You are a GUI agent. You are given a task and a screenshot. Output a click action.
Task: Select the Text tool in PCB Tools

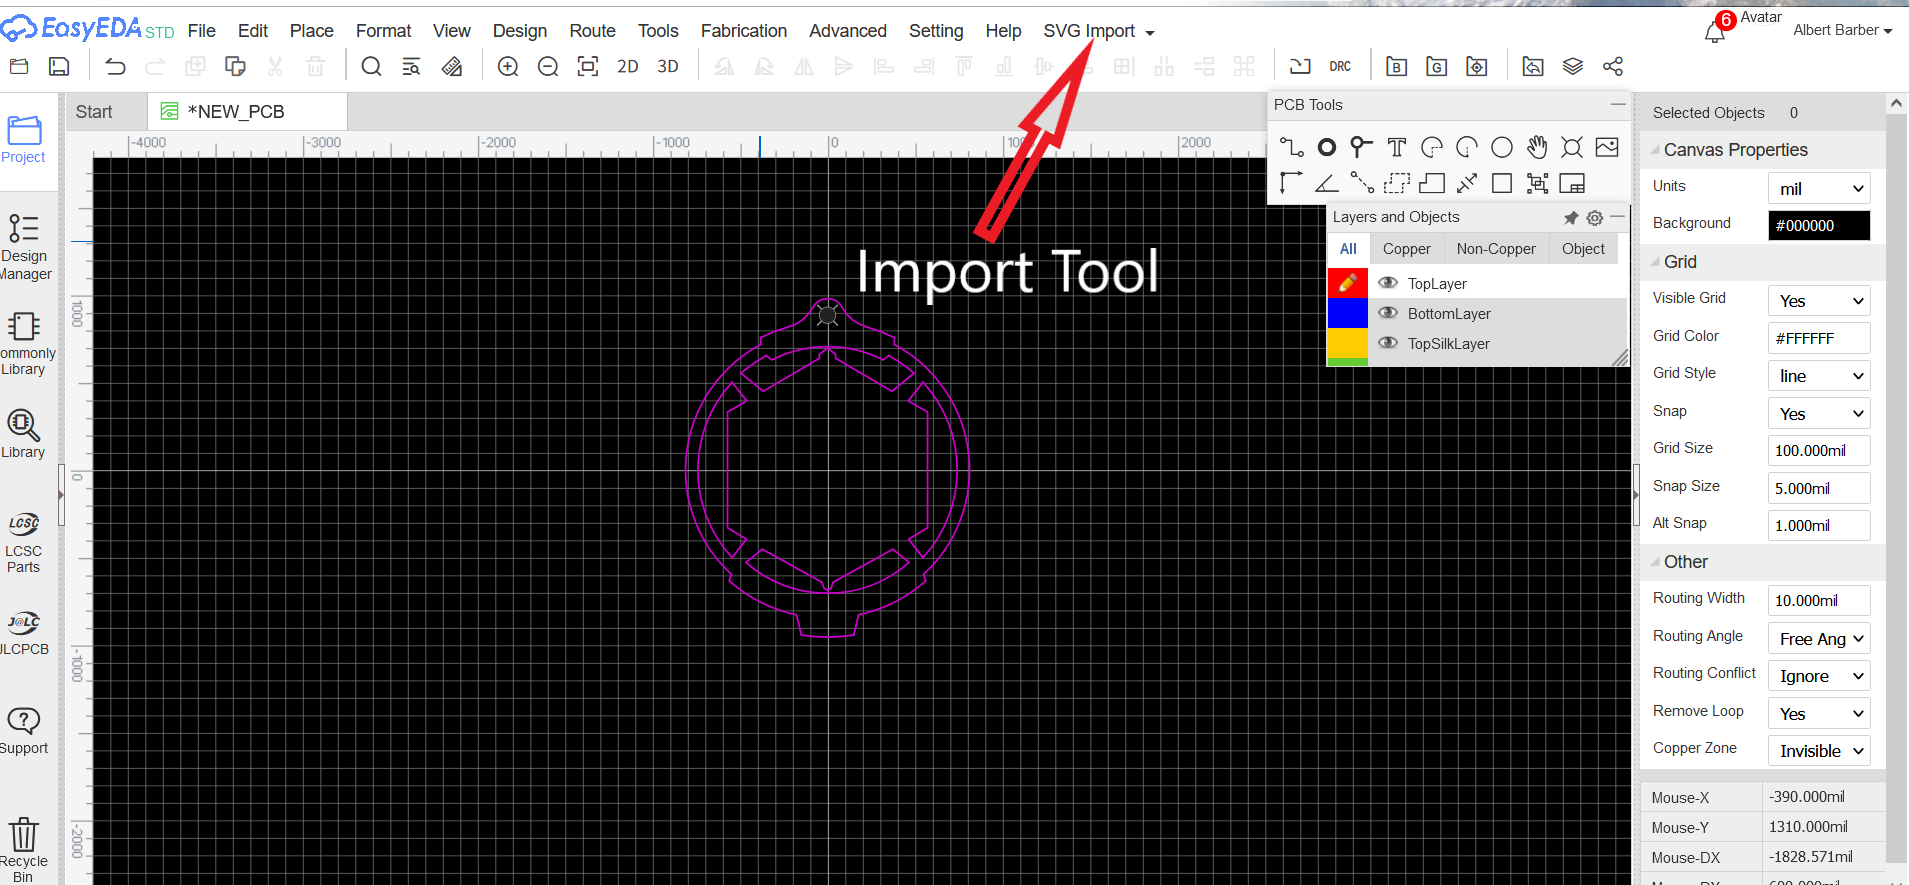(x=1396, y=148)
